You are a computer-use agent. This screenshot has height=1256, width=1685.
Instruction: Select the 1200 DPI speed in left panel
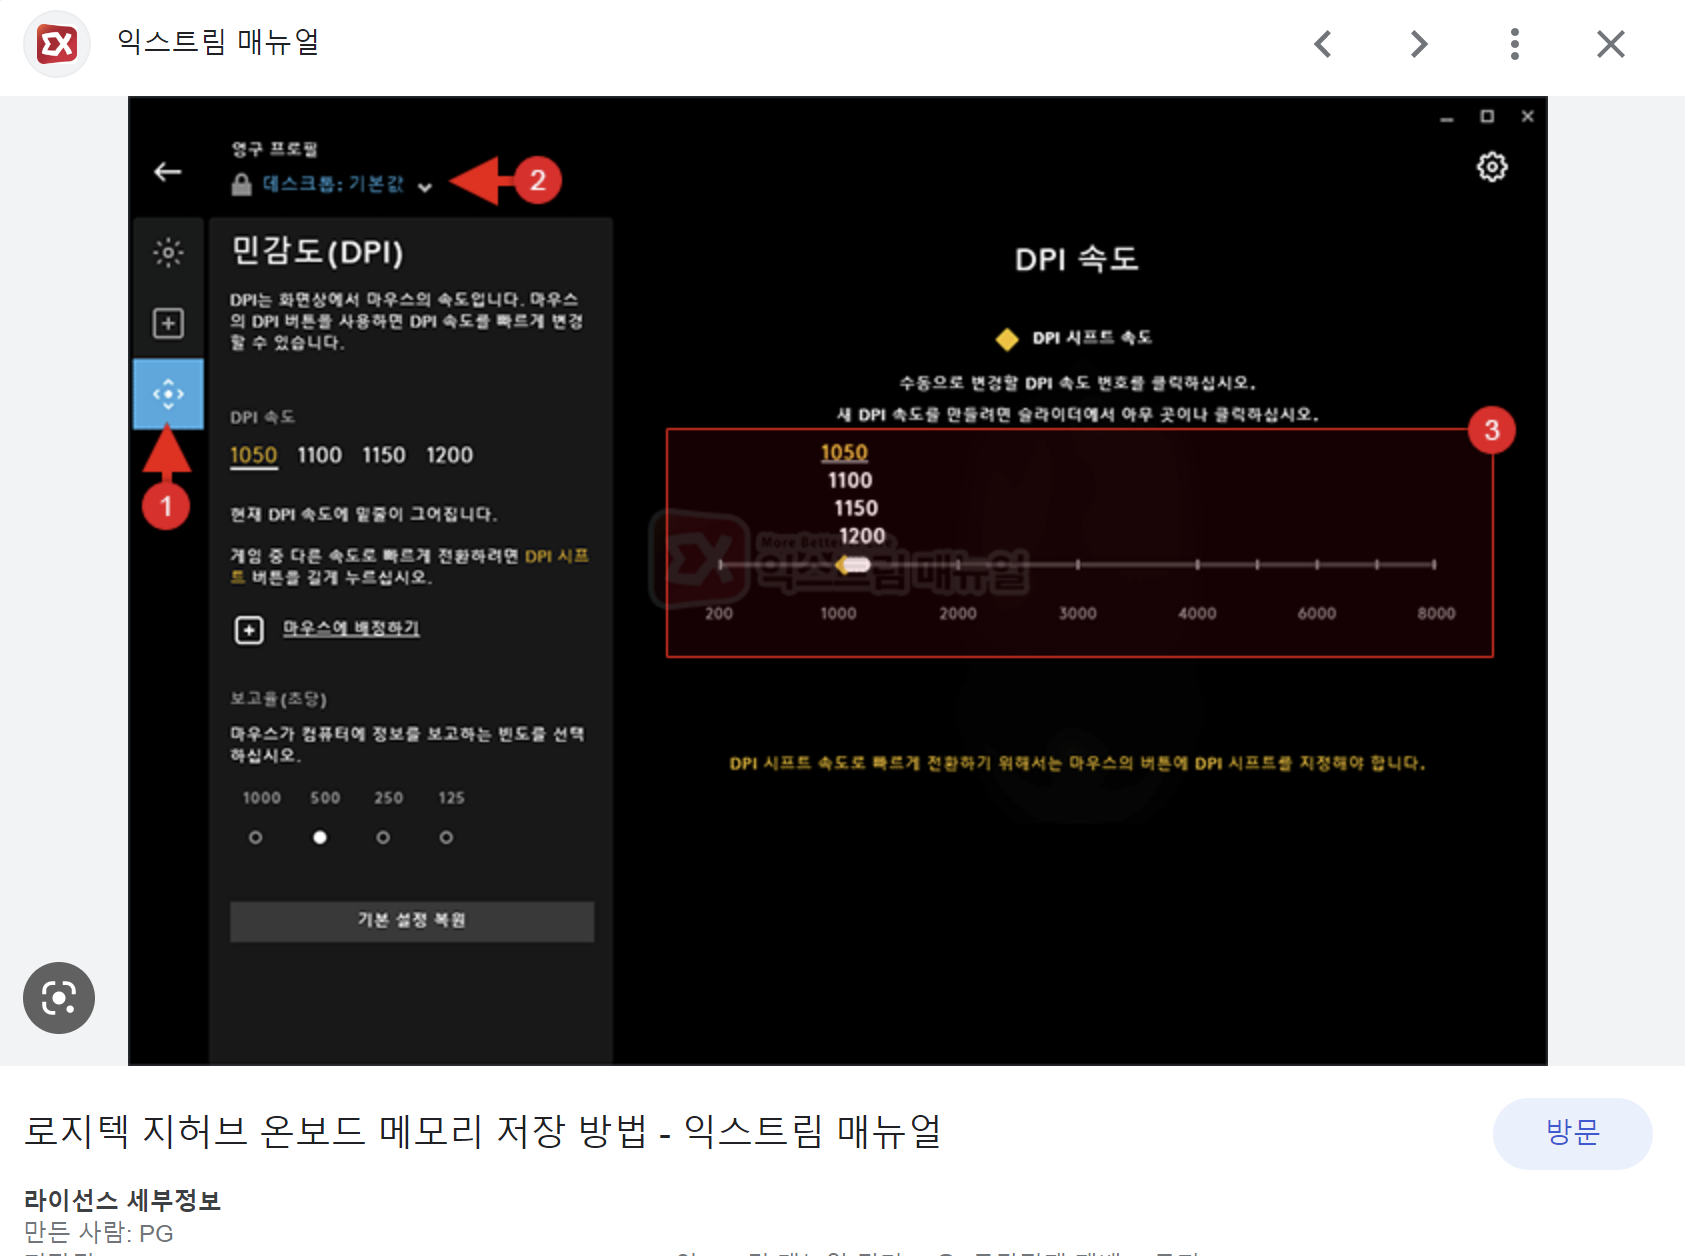(x=449, y=455)
